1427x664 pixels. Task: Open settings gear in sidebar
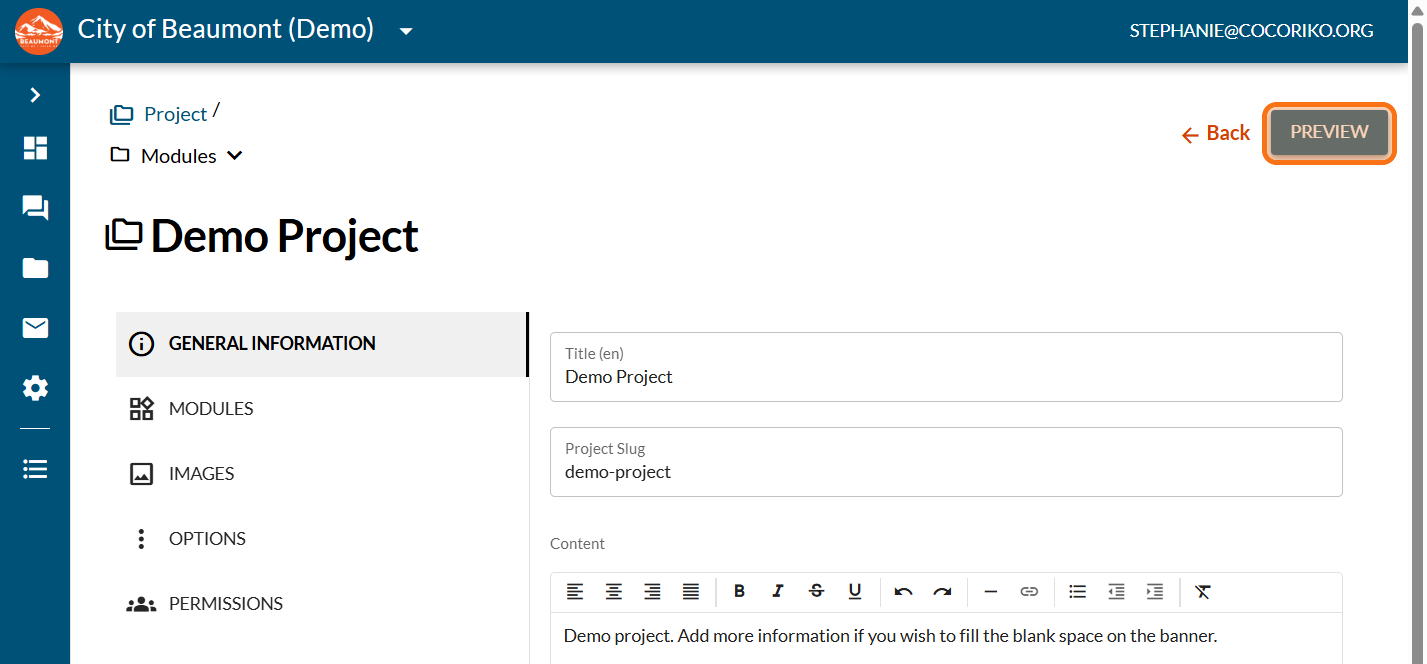[35, 388]
